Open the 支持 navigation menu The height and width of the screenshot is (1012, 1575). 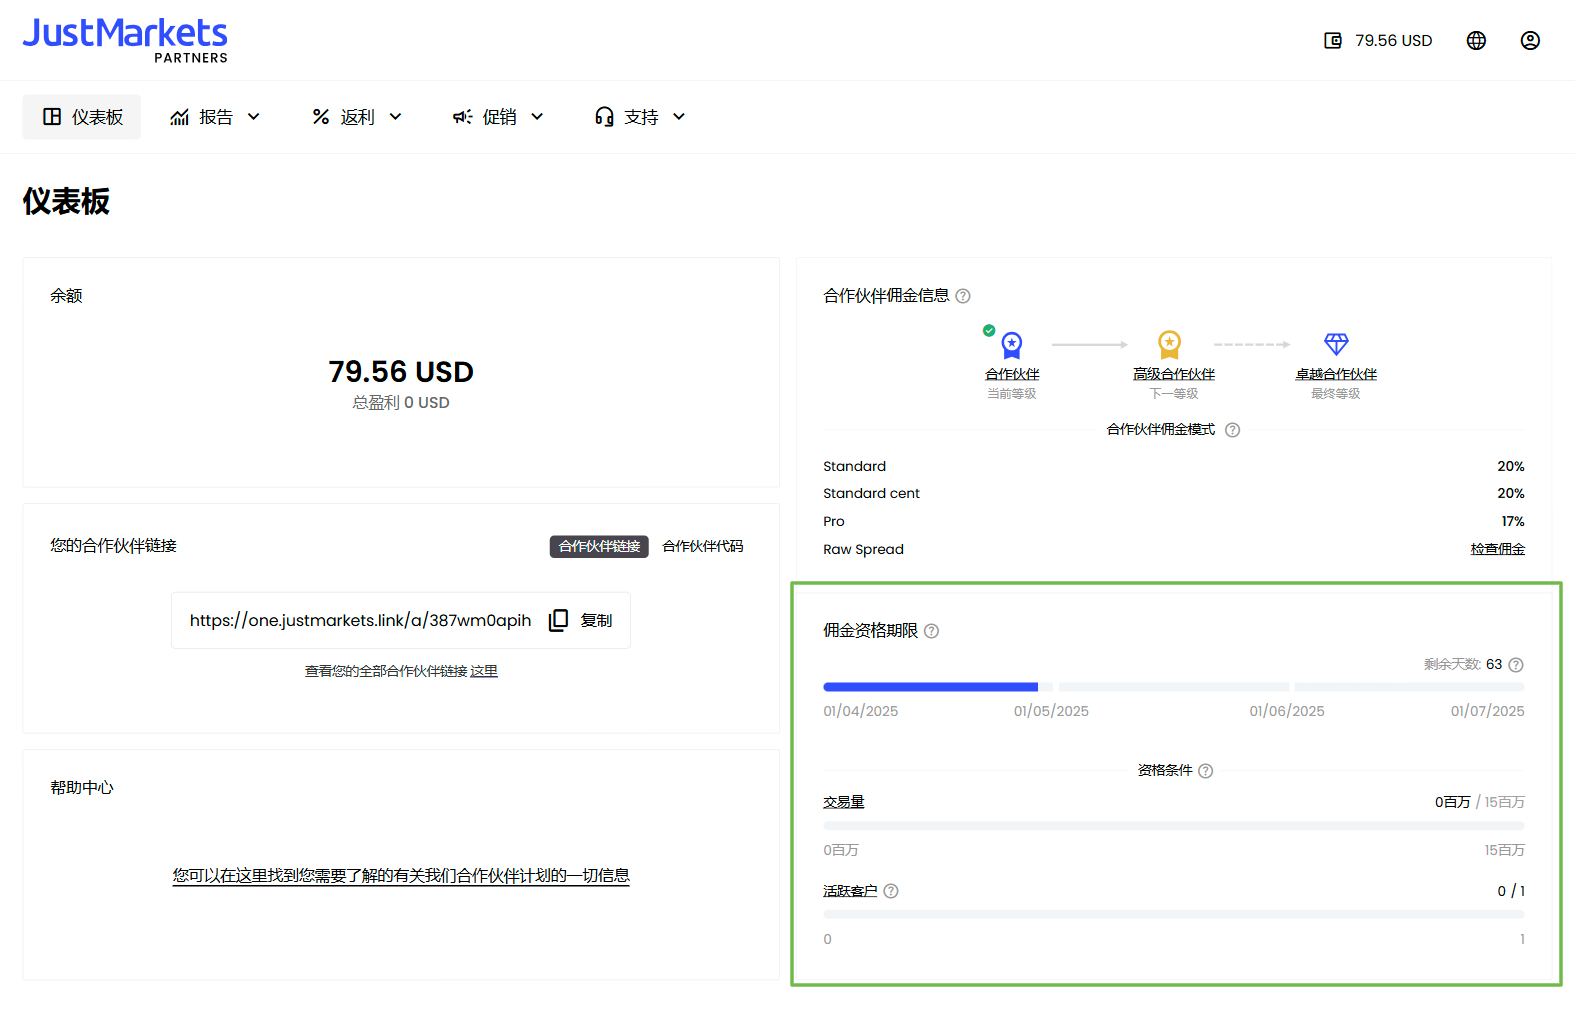[x=640, y=117]
